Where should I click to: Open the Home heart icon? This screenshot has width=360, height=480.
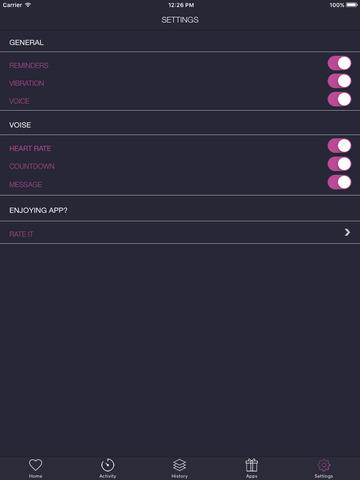(x=35, y=465)
